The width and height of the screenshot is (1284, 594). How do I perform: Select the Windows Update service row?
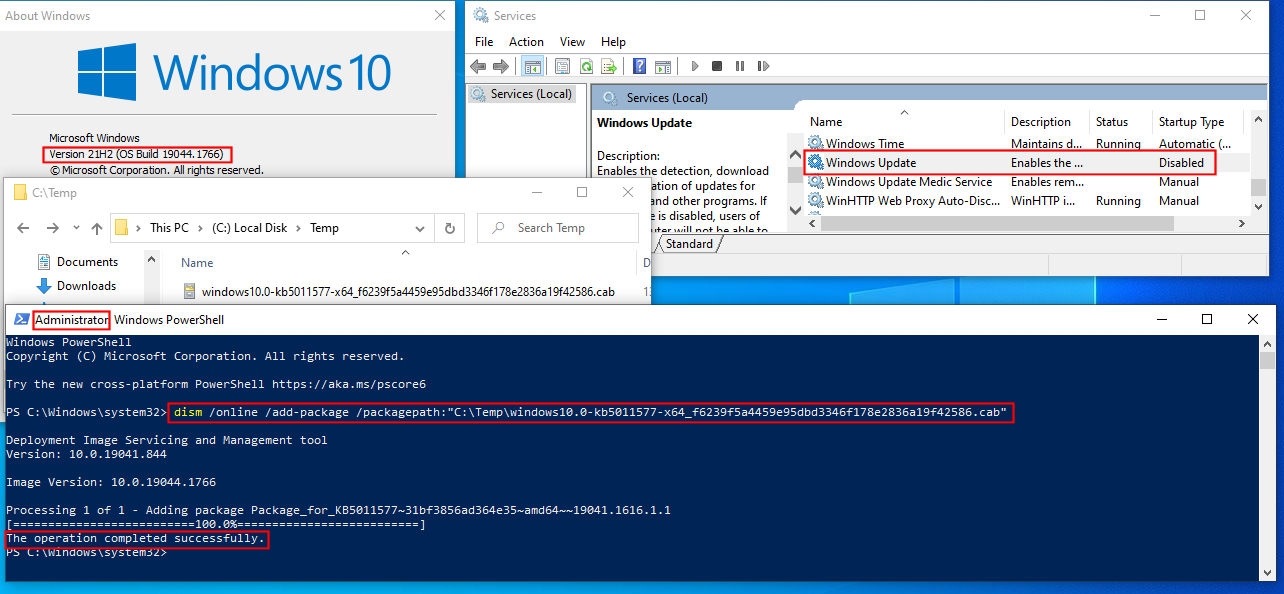pyautogui.click(x=870, y=162)
